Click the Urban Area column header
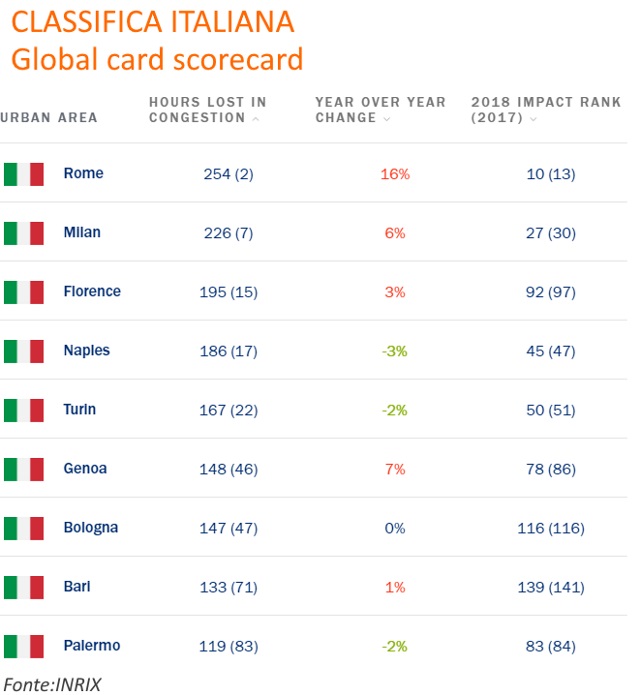Viewport: 640px width, 695px height. point(49,118)
